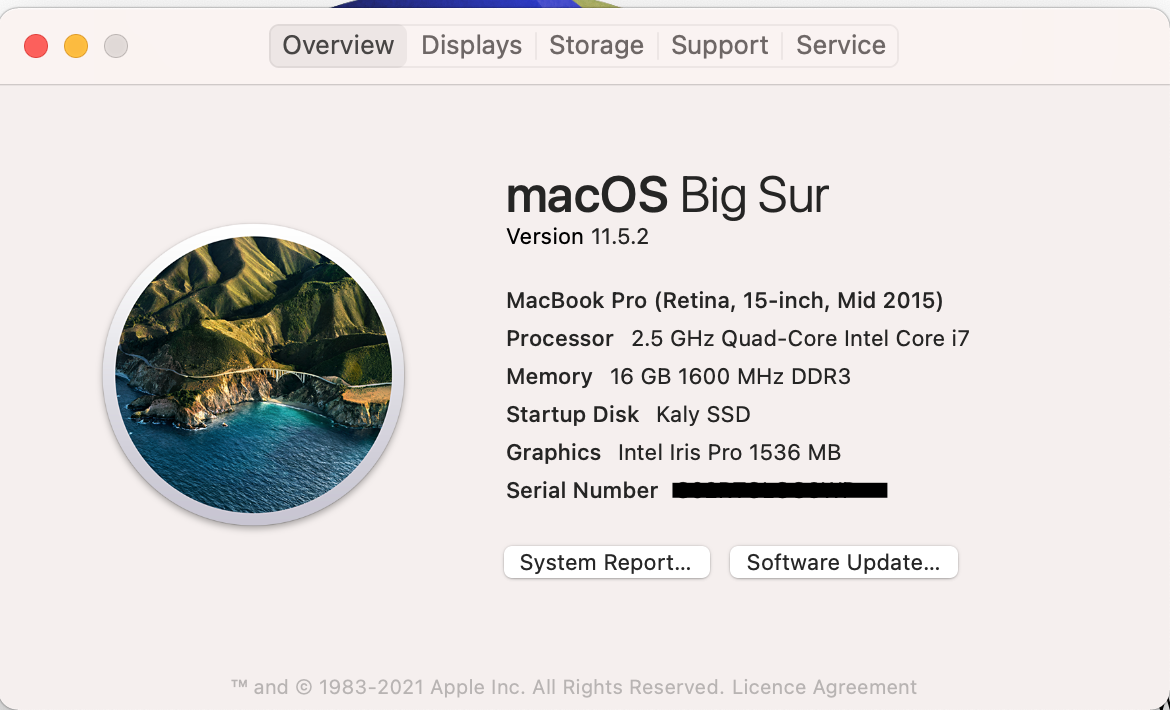Open the Storage tab
Screen dimensions: 1170x710
(596, 45)
